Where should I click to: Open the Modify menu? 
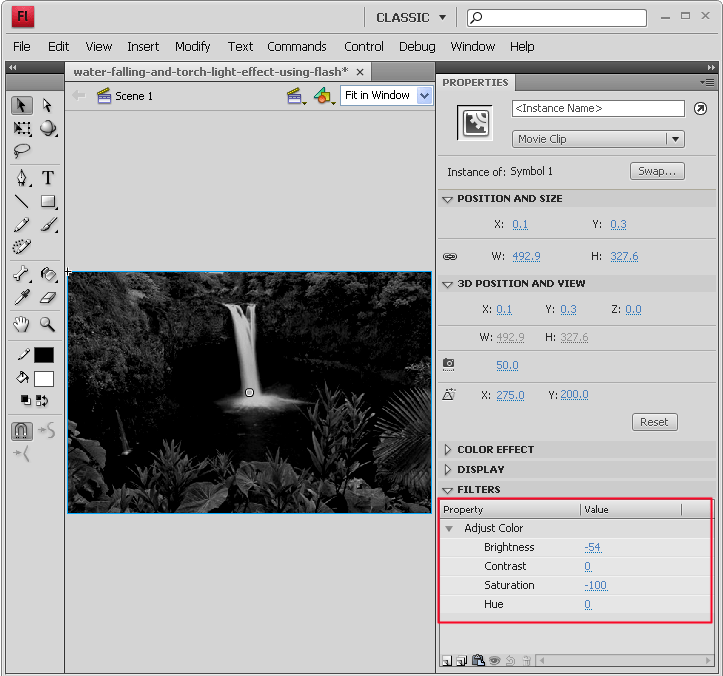click(192, 47)
